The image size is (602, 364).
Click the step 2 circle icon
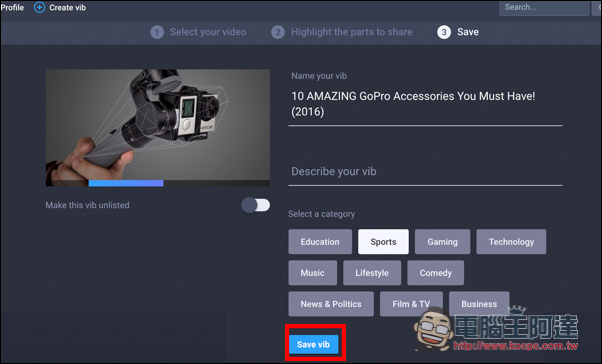point(278,32)
